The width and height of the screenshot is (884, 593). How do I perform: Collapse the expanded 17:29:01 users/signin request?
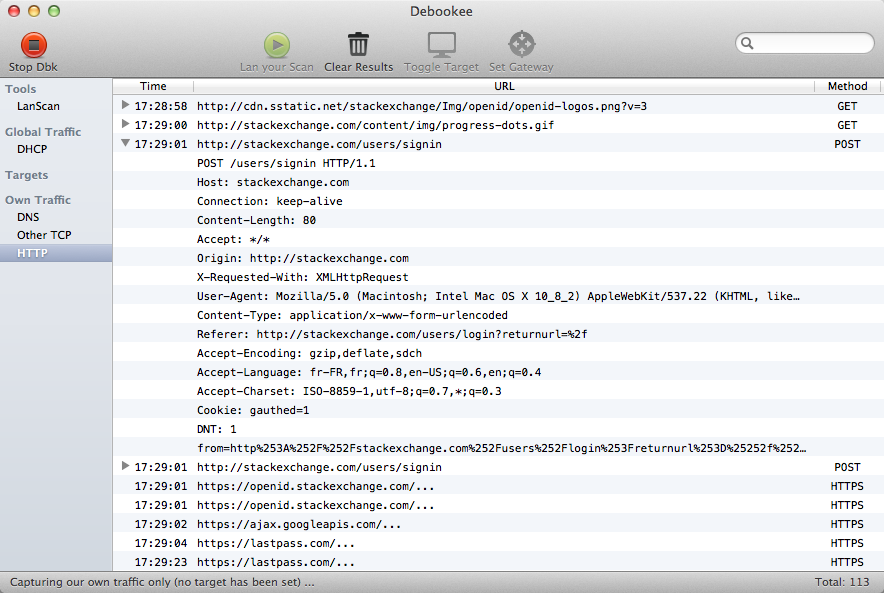tap(125, 144)
